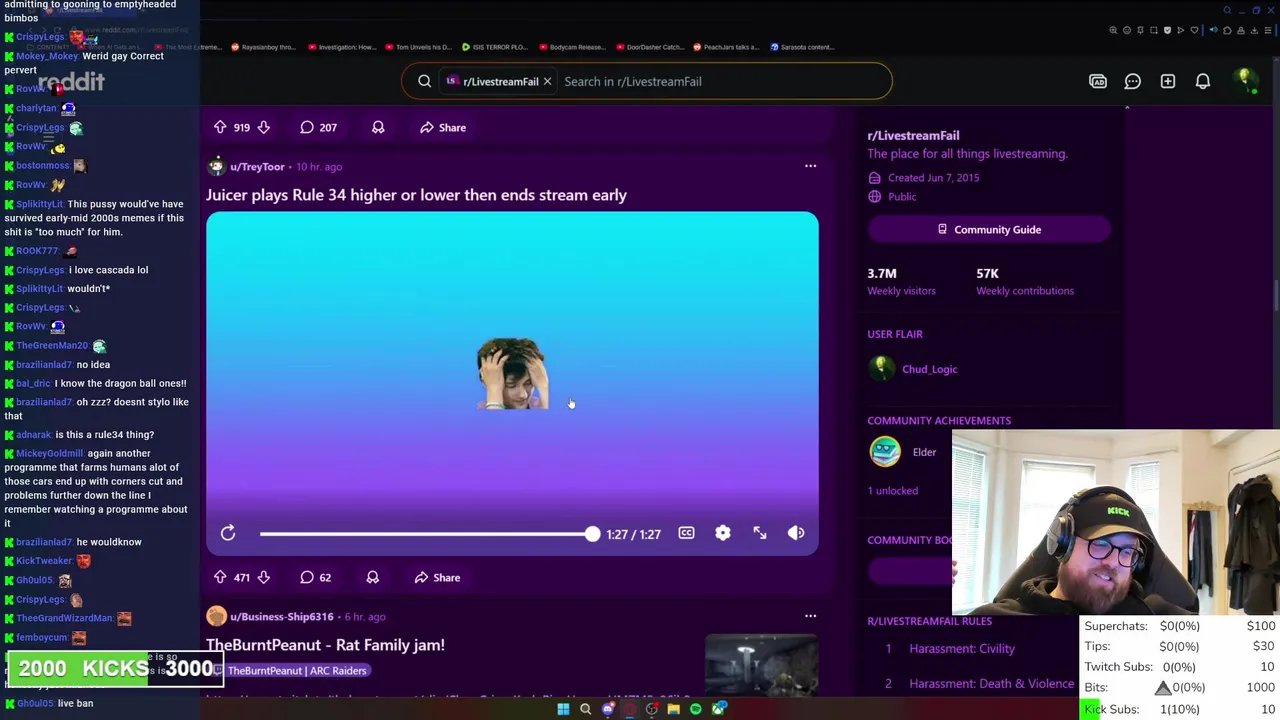Click MickeyGoldmill username in chat

tap(50, 453)
